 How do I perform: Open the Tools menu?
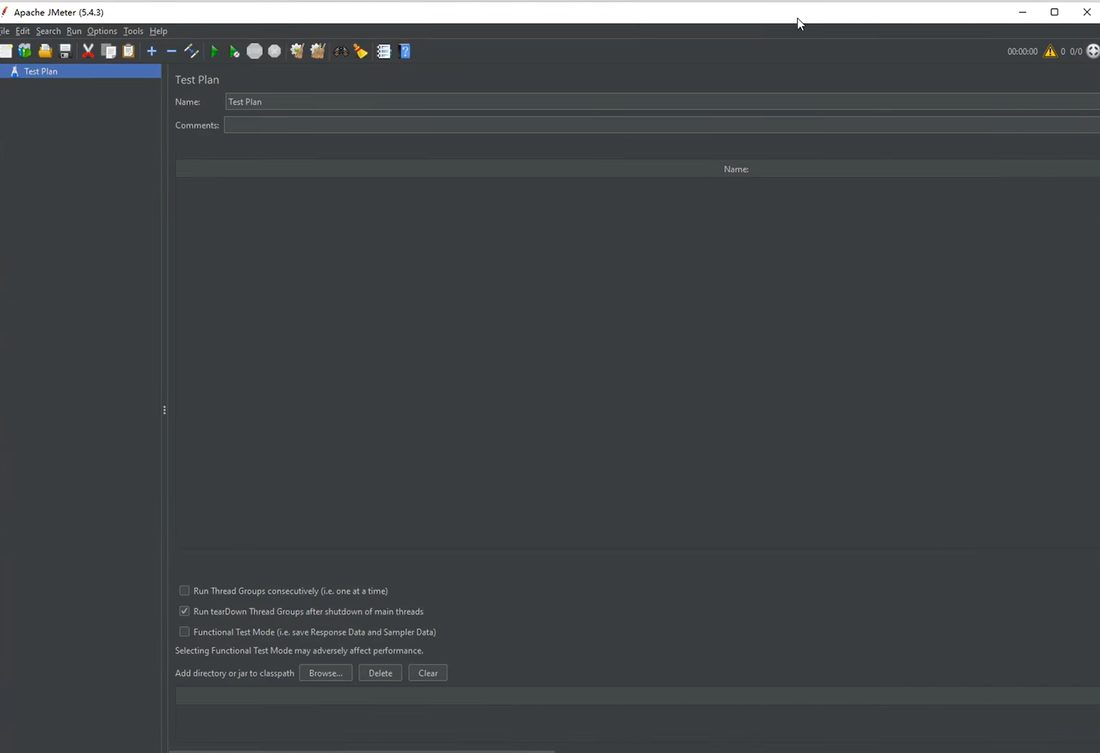[133, 31]
